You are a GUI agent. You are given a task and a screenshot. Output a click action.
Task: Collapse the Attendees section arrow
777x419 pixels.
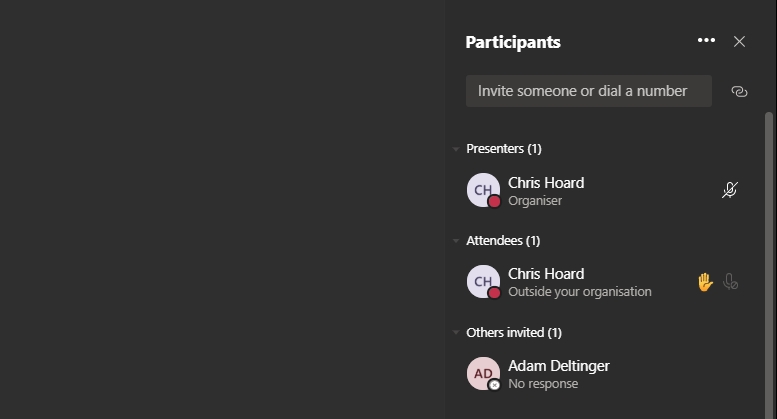point(456,241)
